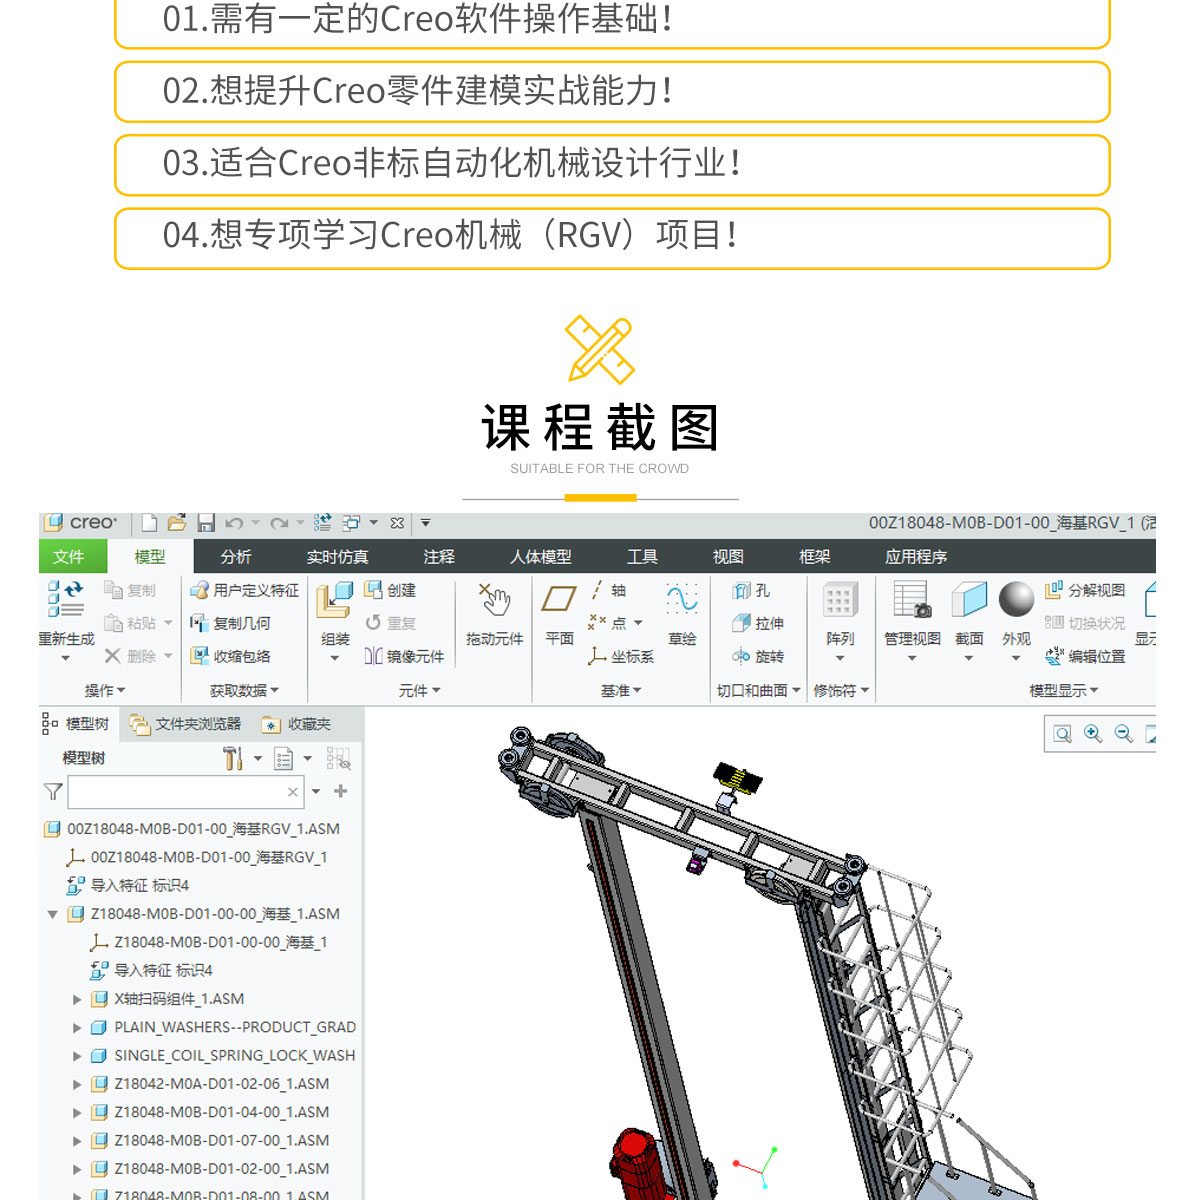Click the New file icon in quick access toolbar
1200x1200 pixels.
(150, 523)
